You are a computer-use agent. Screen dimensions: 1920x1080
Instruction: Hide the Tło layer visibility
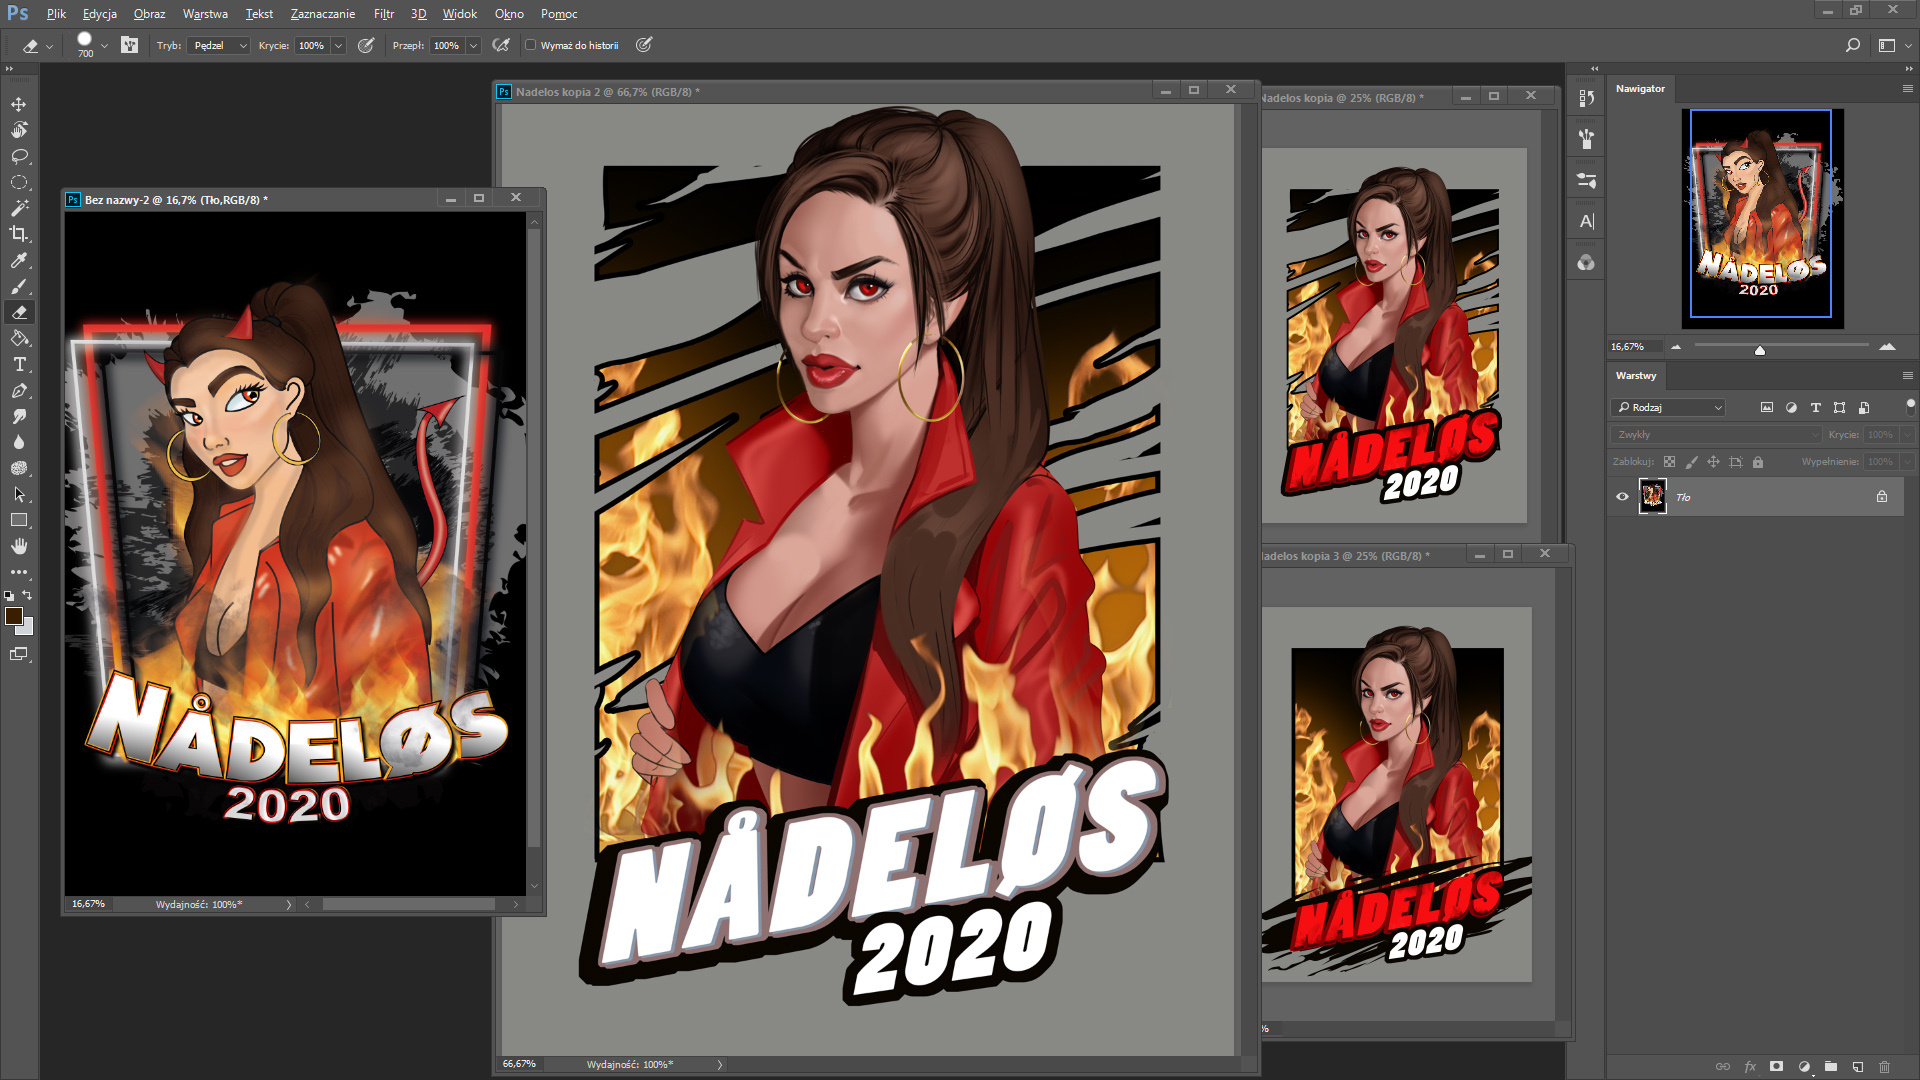coord(1622,497)
